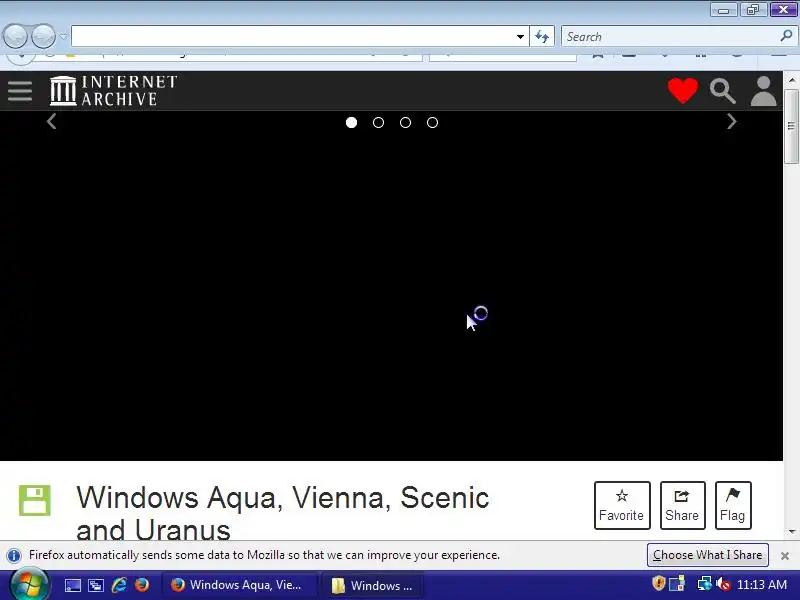Select the third carousel dot

pos(405,122)
